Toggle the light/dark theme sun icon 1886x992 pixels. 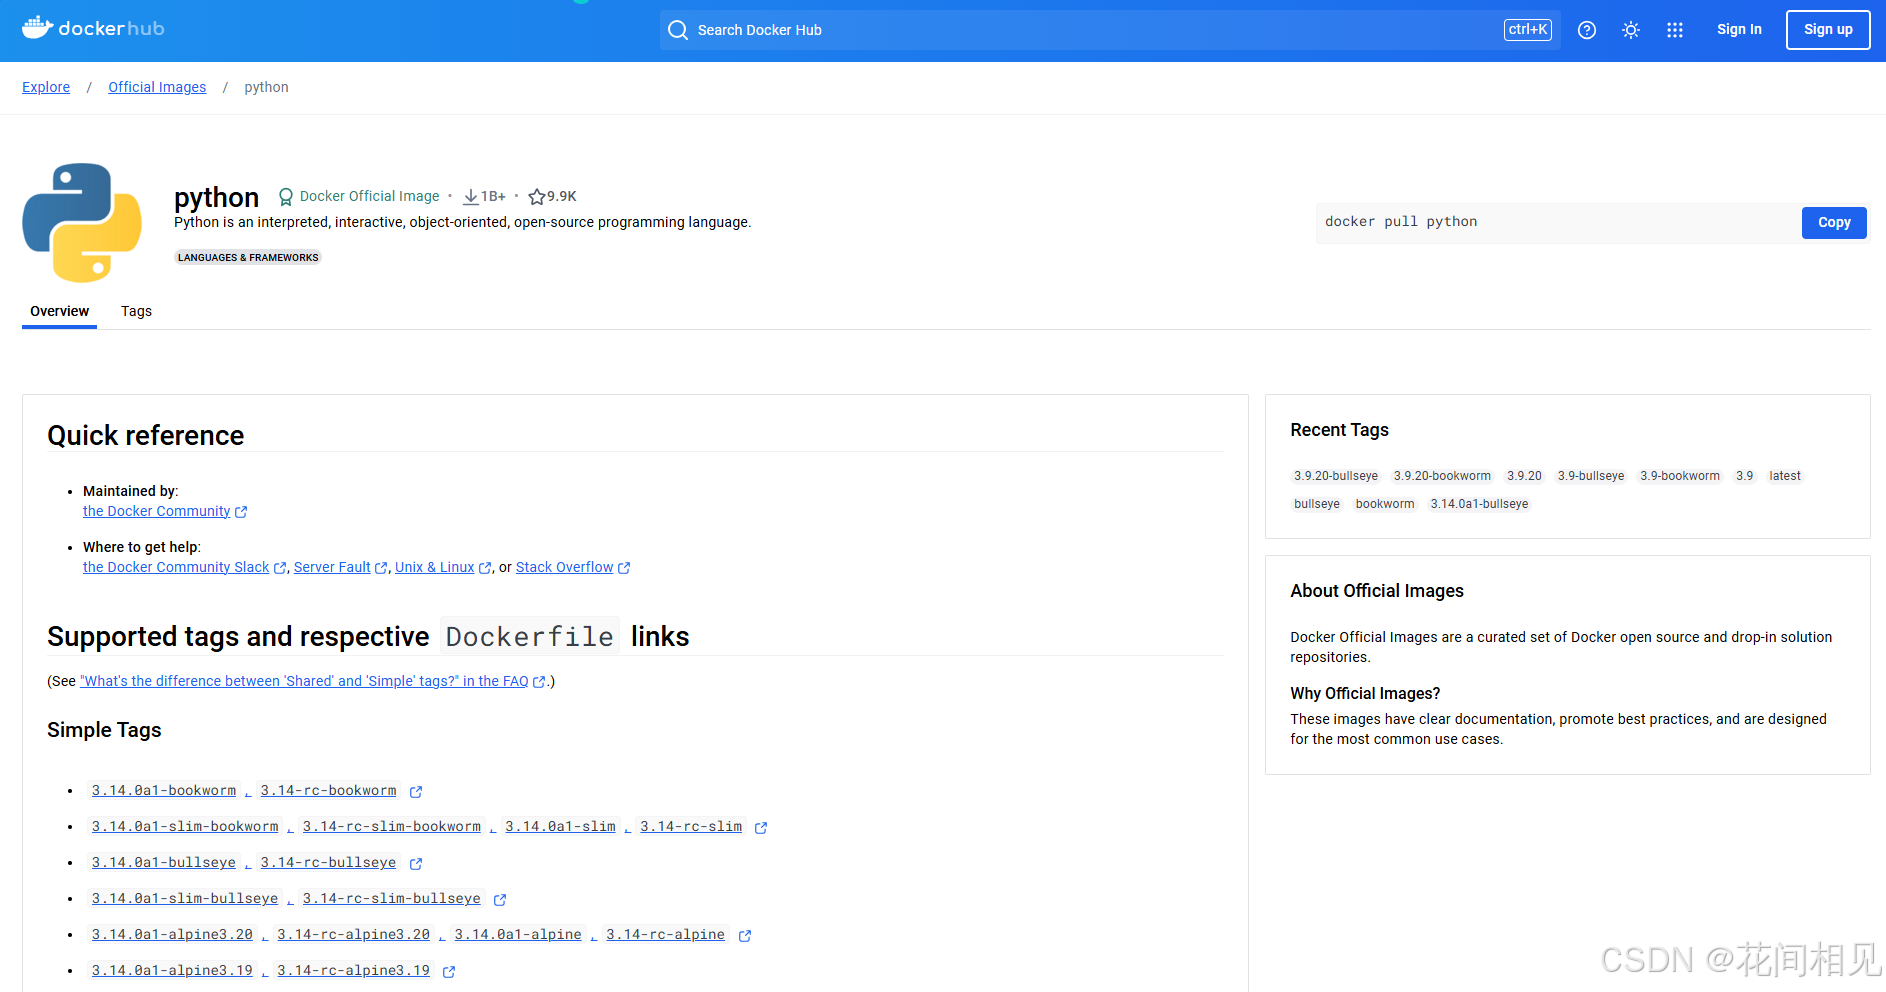(x=1630, y=30)
